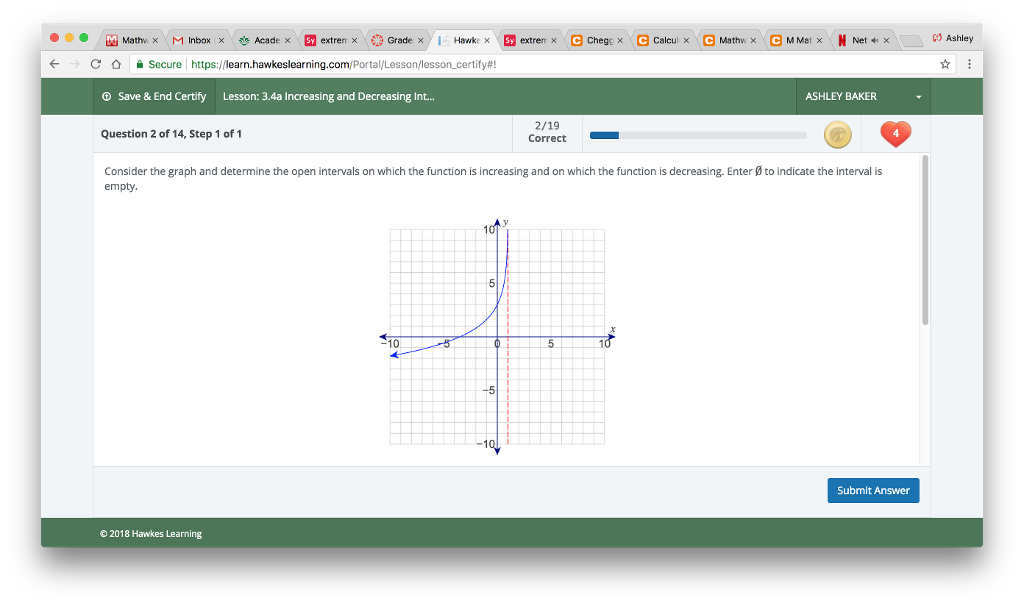Open the Ashley profile chip in Chrome

[x=951, y=37]
